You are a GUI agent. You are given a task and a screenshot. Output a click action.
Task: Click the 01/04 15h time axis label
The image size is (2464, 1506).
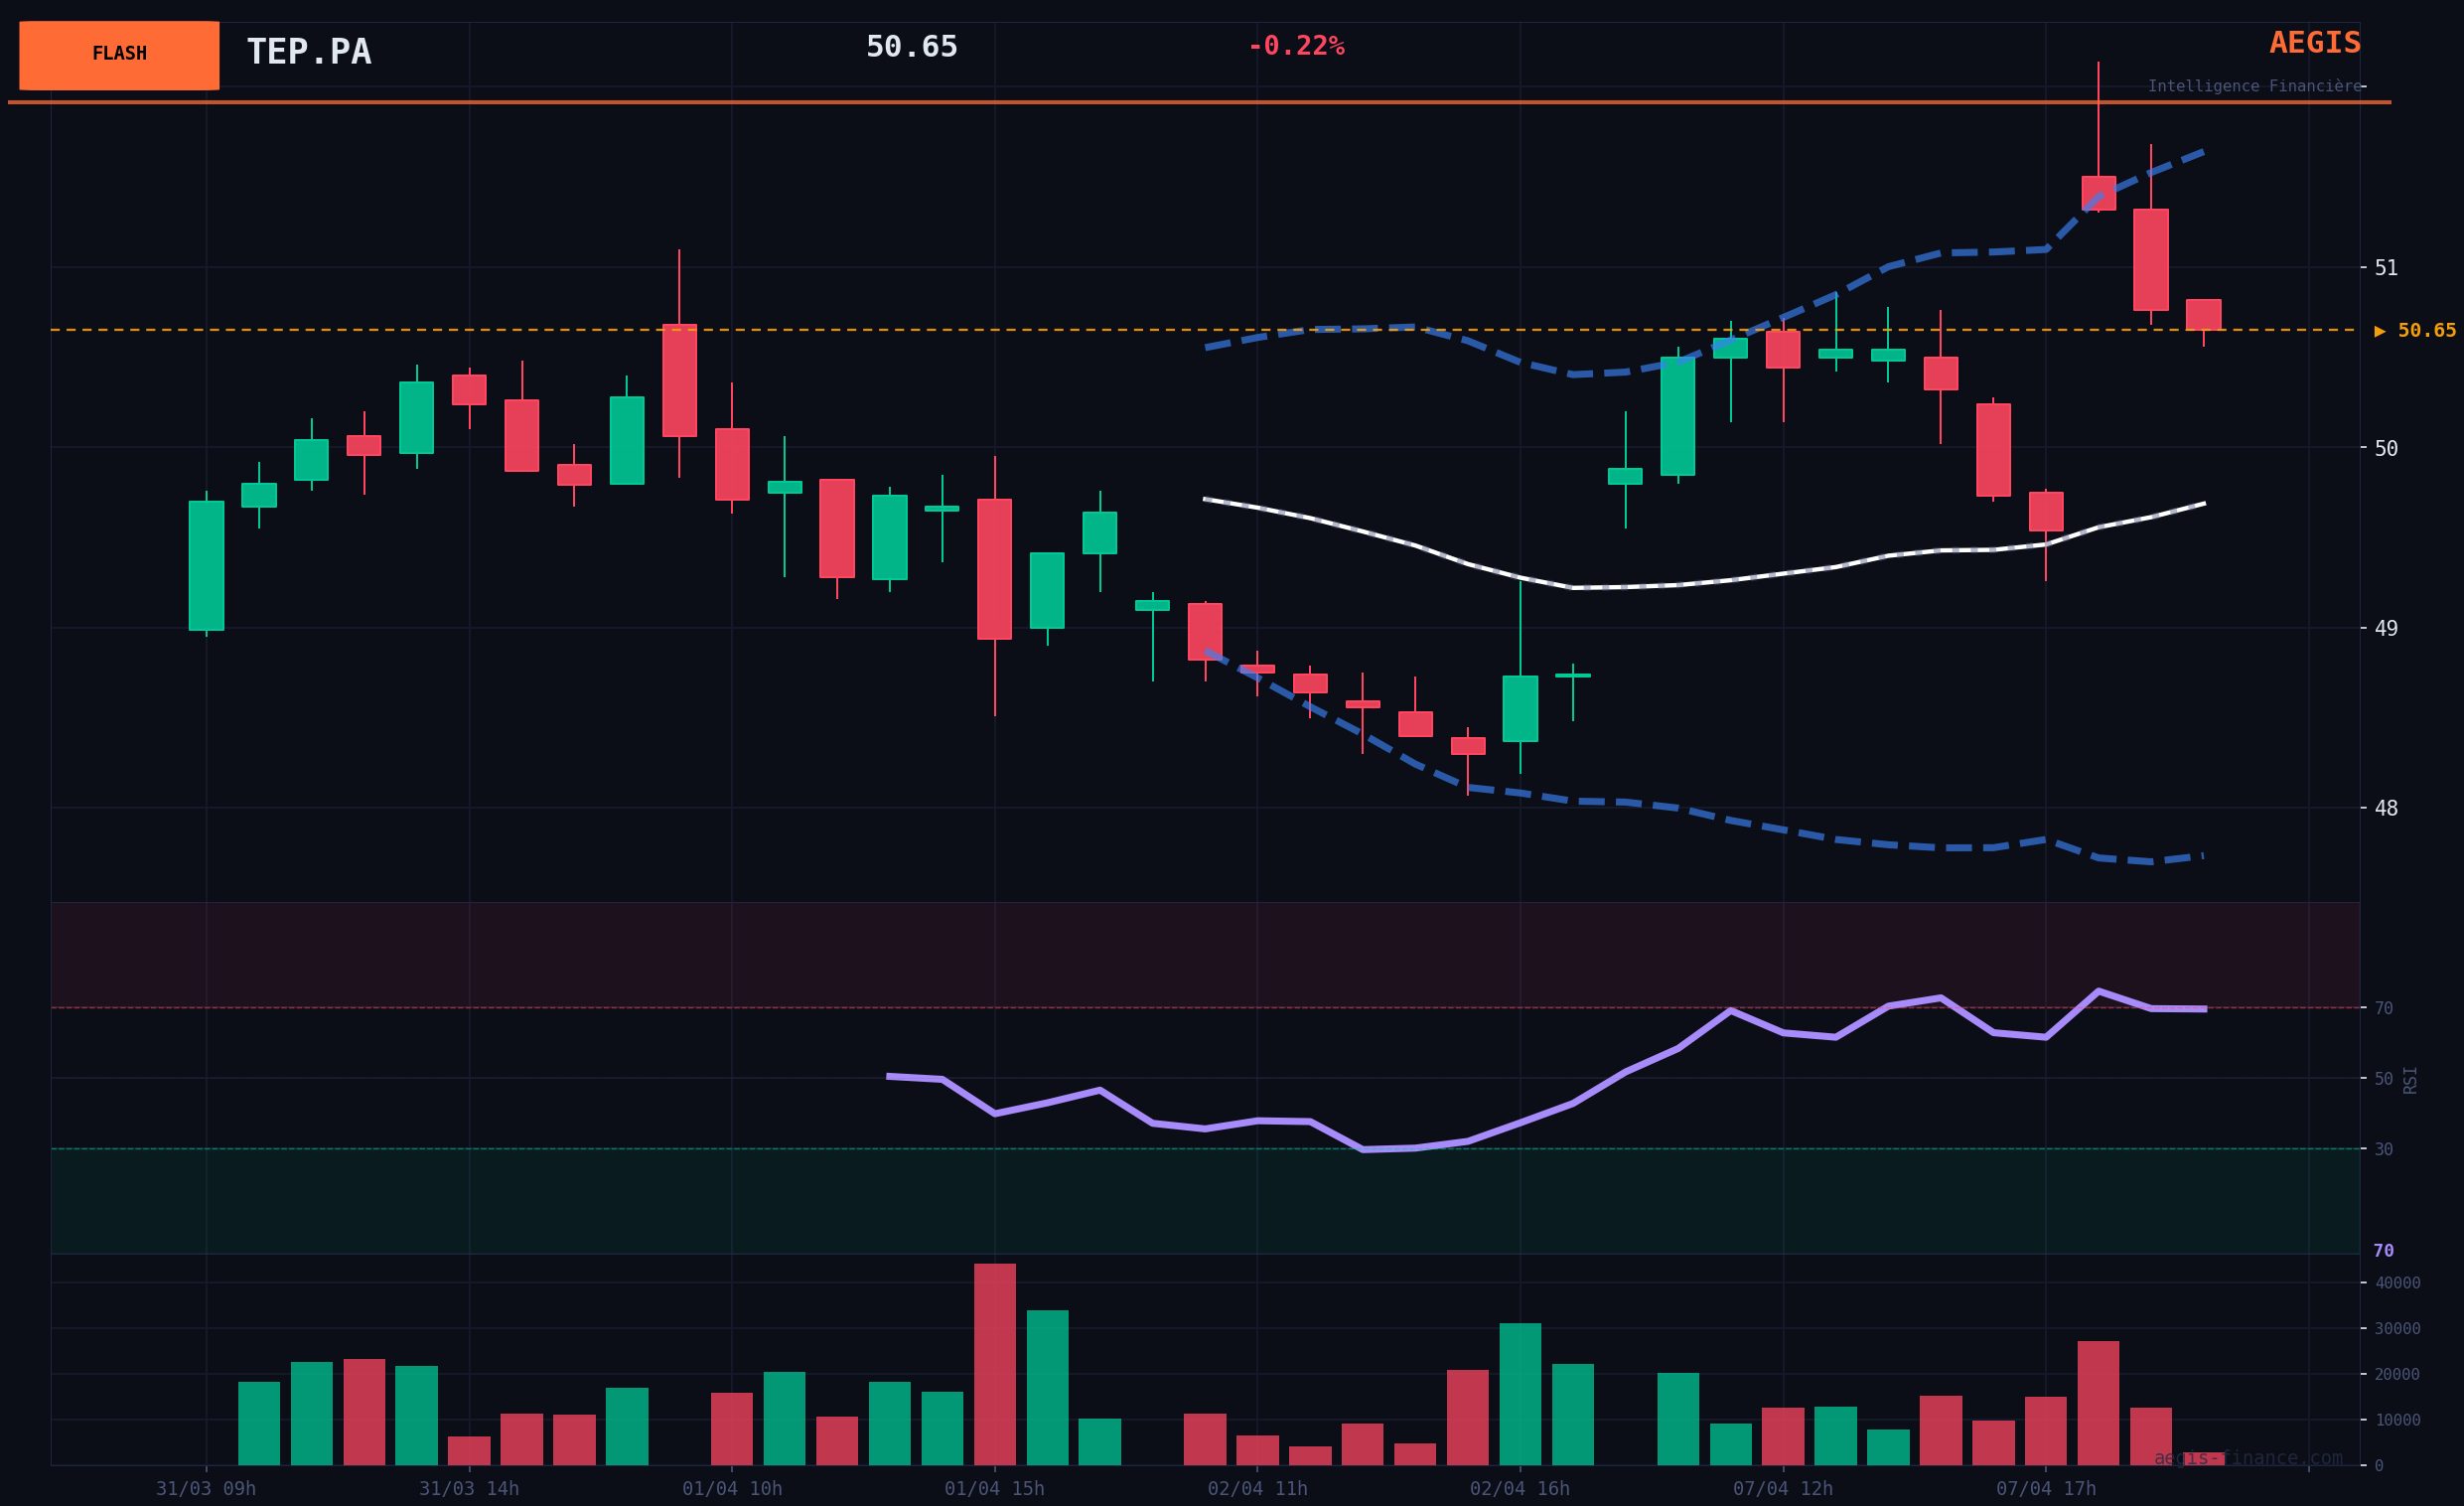point(994,1489)
